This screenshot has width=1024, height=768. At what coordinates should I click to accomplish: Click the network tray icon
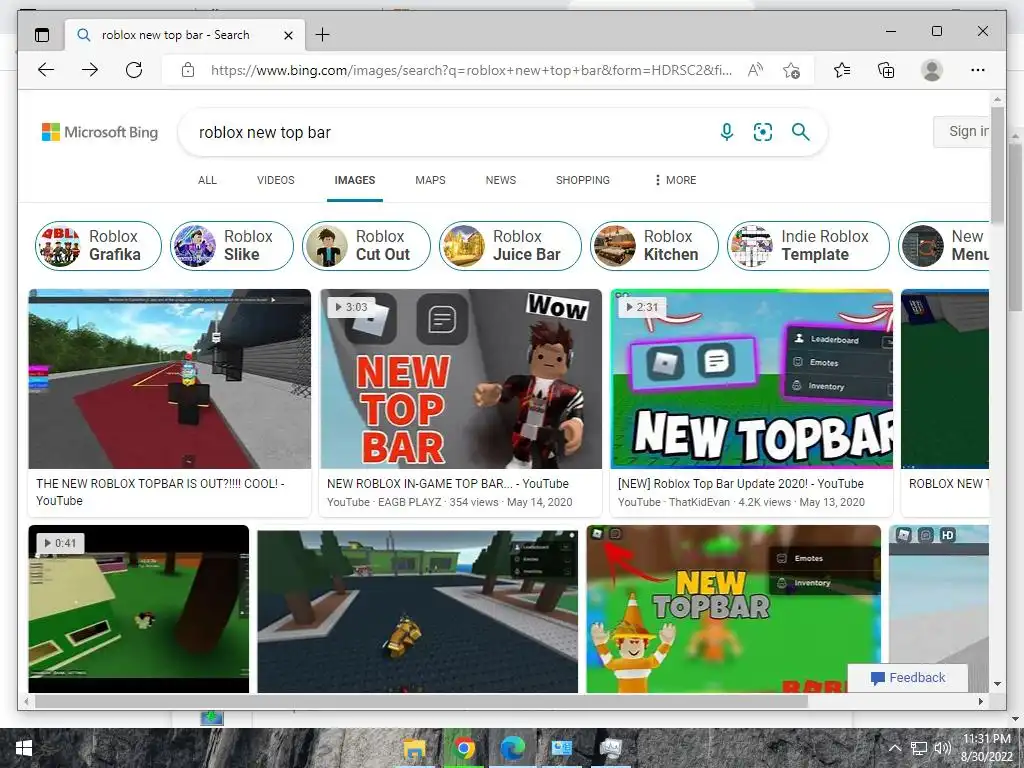[919, 748]
